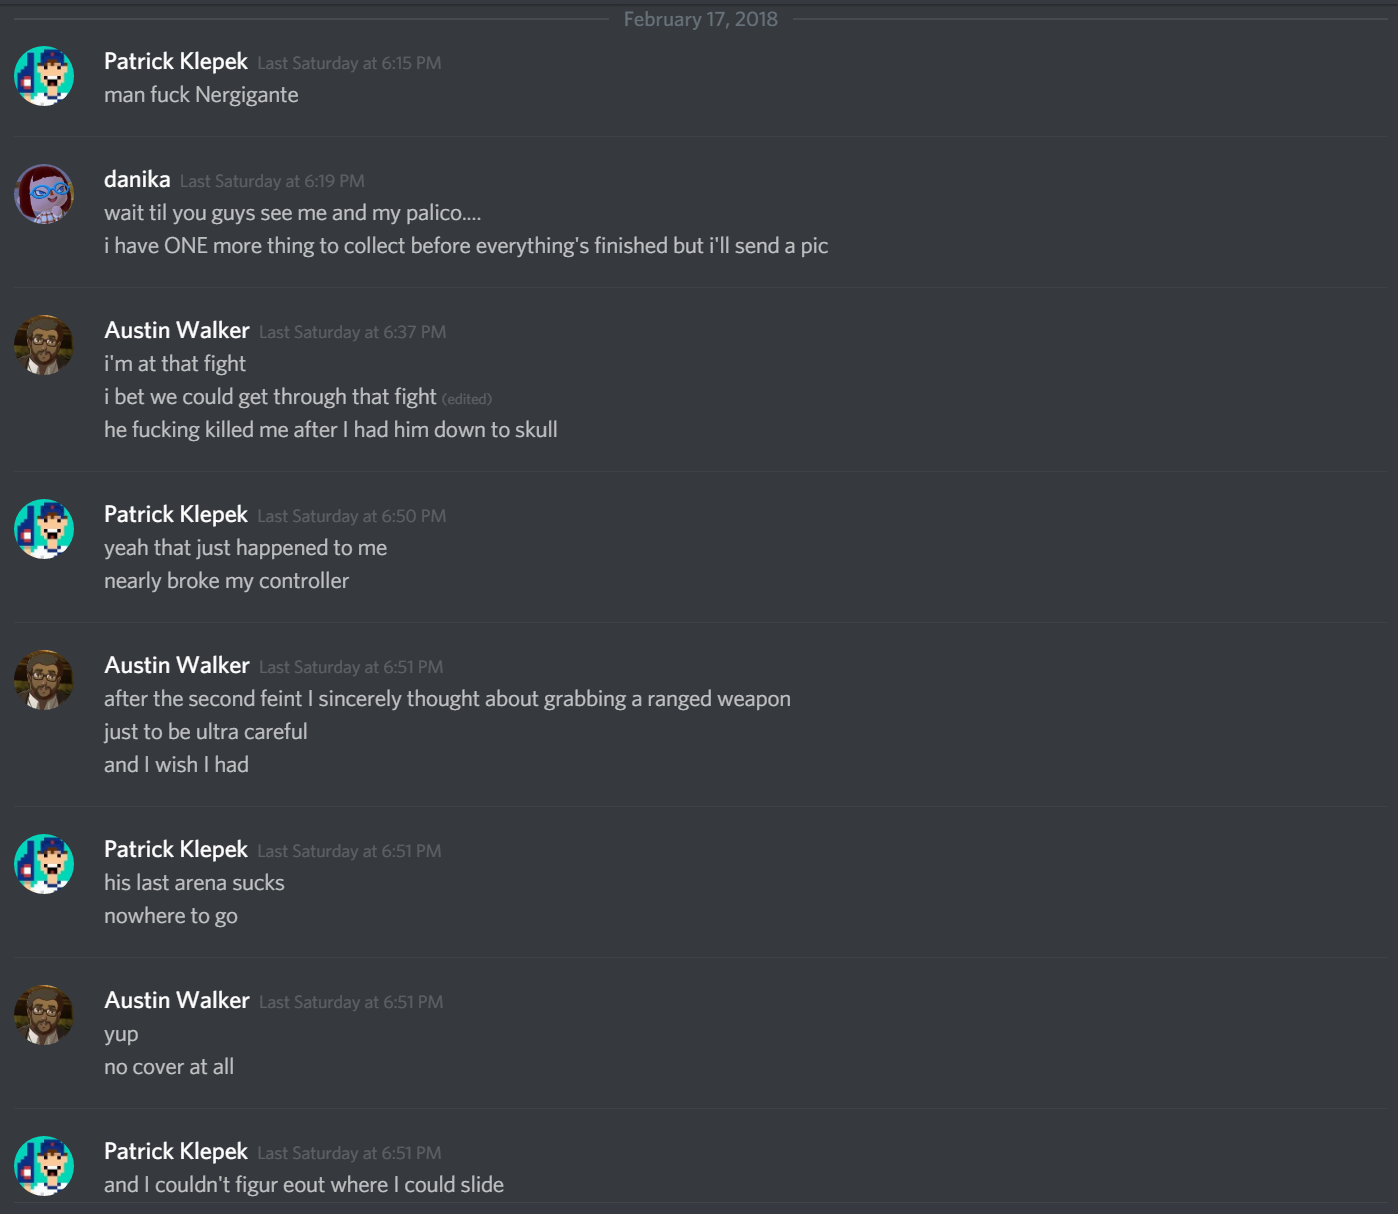Open Austin Walker's avatar at 6:37 PM

pyautogui.click(x=44, y=345)
